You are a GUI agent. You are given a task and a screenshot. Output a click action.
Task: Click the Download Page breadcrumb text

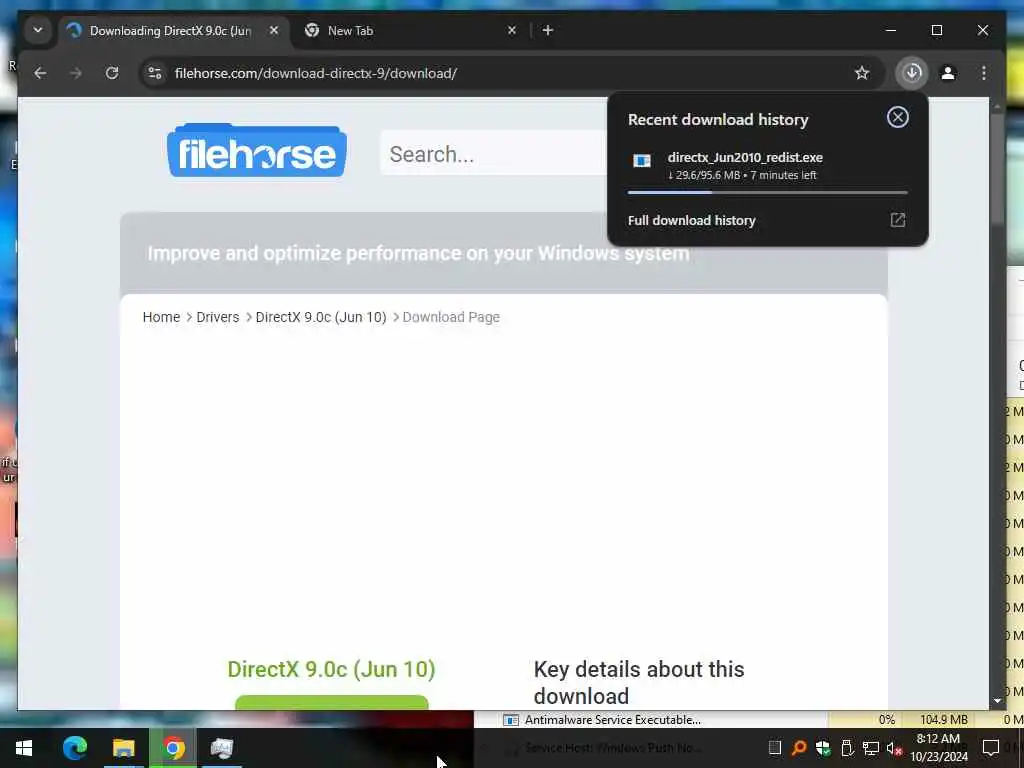tap(451, 317)
